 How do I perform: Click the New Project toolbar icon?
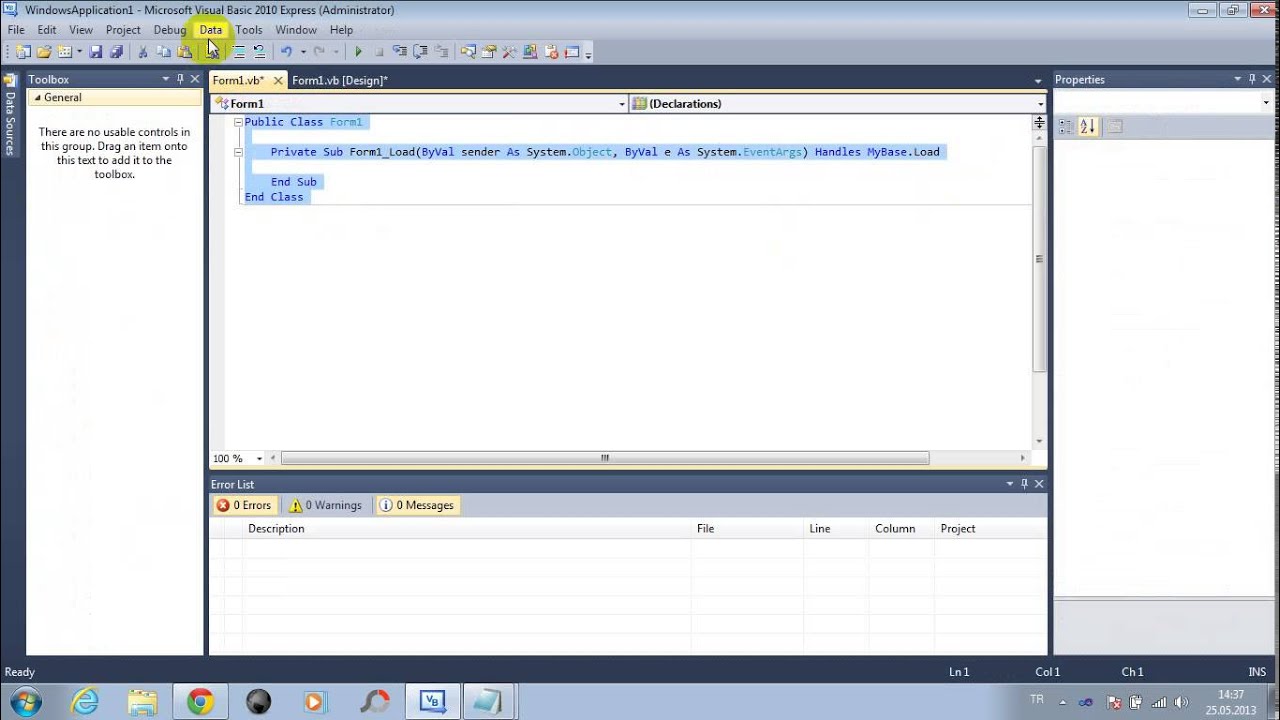[22, 51]
